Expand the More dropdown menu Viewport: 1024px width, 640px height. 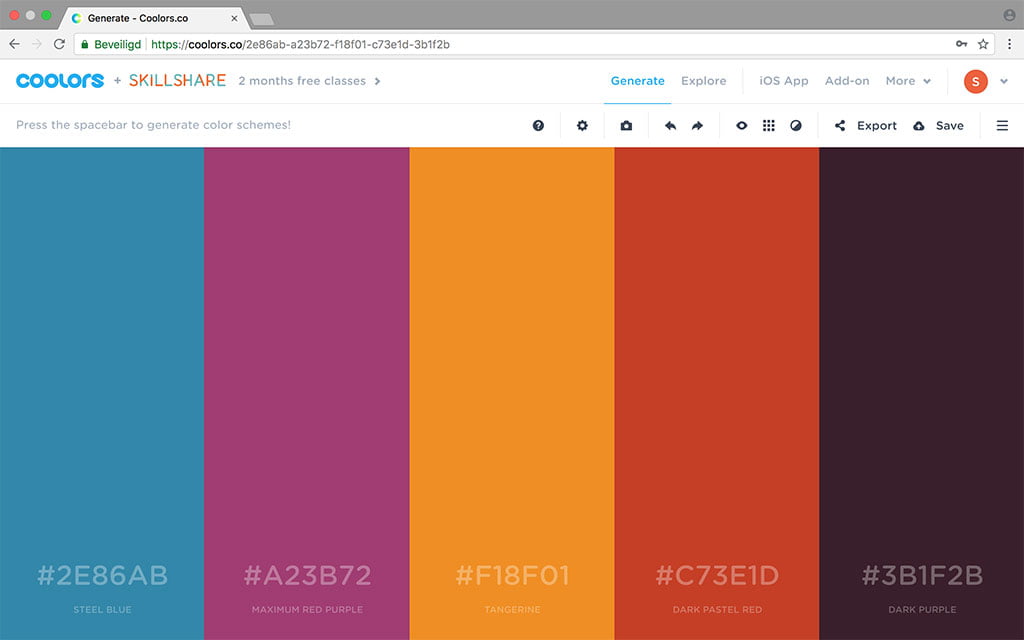908,81
